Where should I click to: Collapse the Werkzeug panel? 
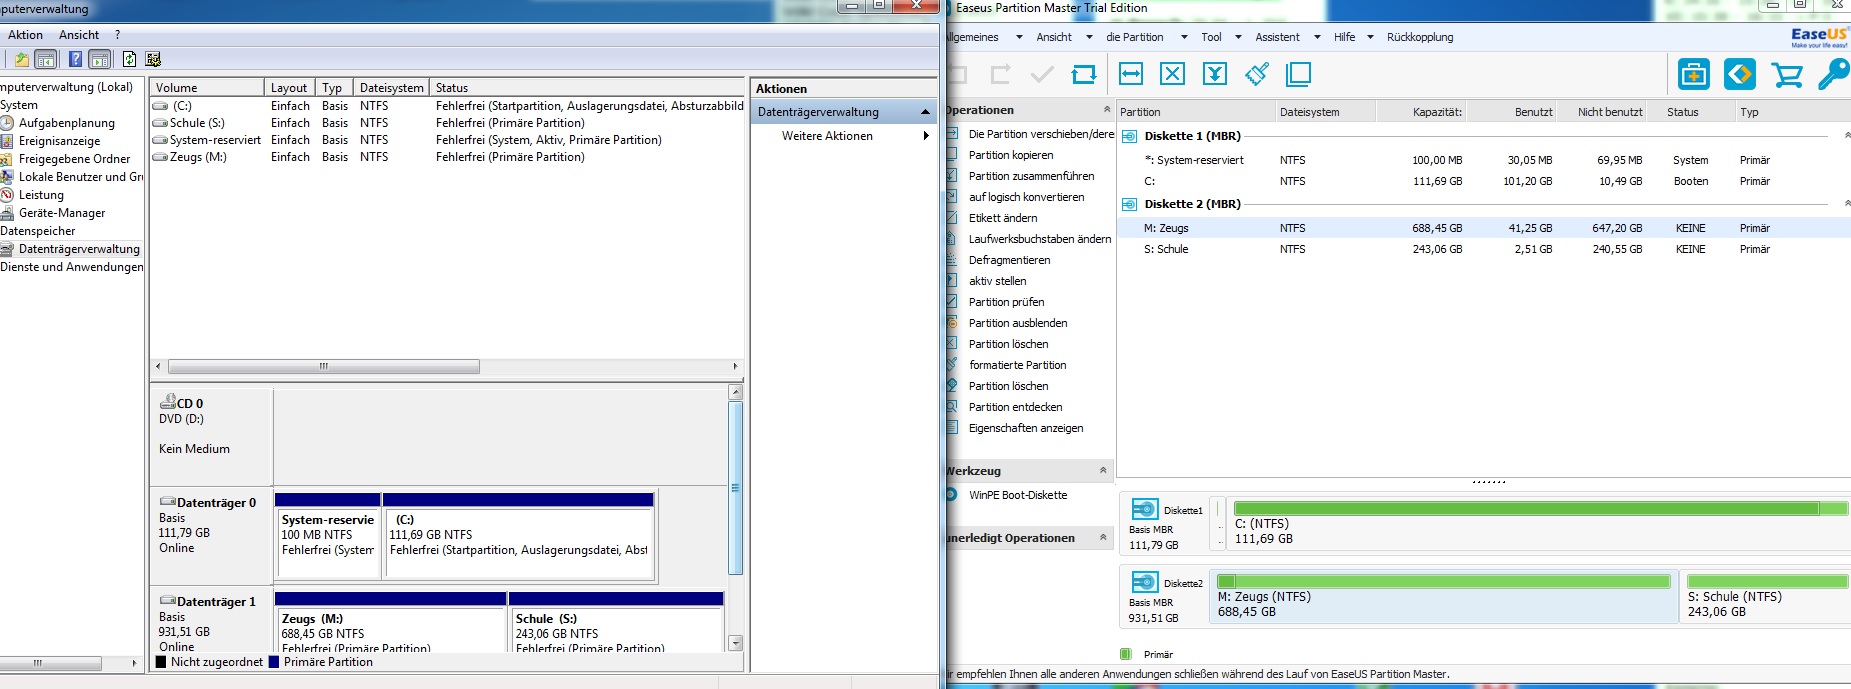(1103, 470)
